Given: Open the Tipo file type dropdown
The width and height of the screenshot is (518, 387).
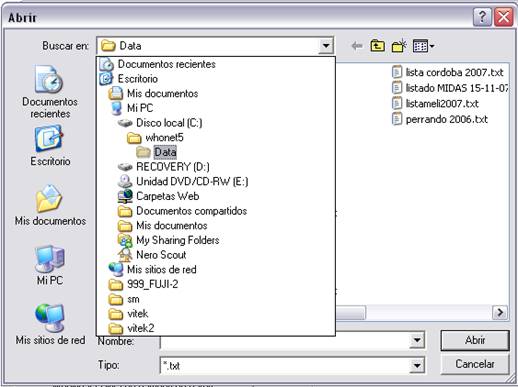Looking at the screenshot, I should coord(417,366).
